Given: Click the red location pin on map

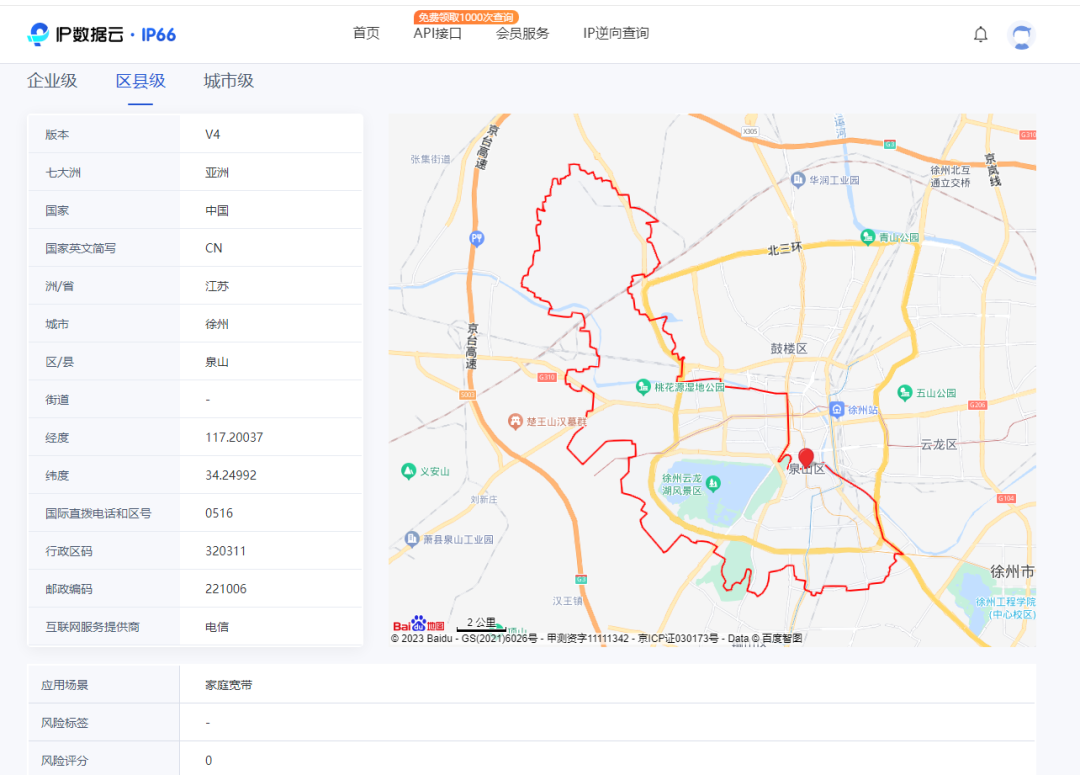Looking at the screenshot, I should (x=806, y=458).
